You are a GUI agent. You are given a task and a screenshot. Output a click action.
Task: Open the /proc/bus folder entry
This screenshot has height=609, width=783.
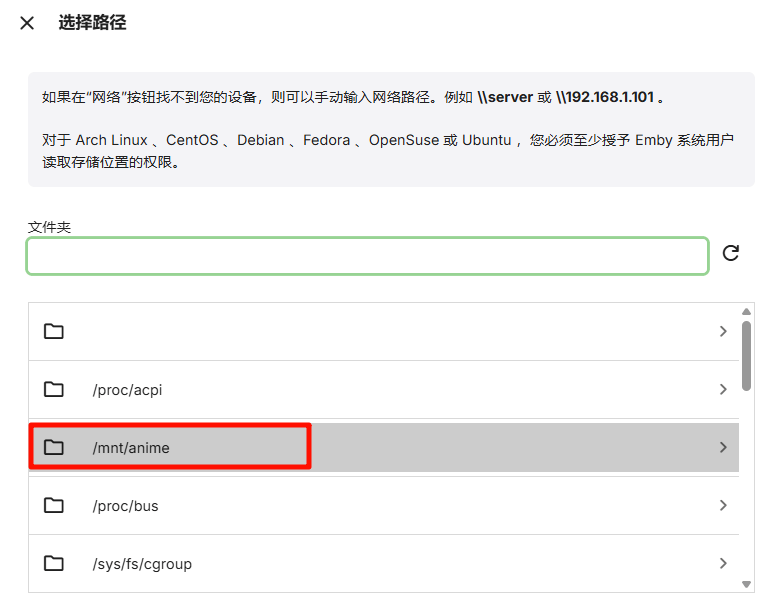pos(125,506)
